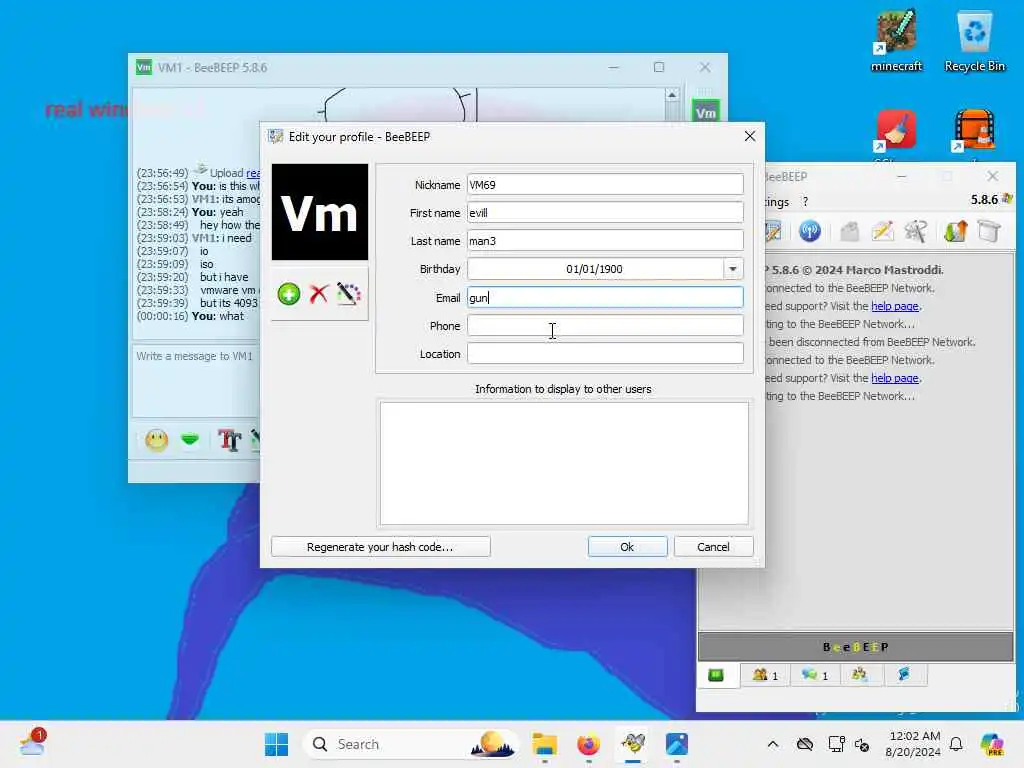The width and height of the screenshot is (1024, 768).
Task: Switch to the chats tab showing 1
Action: click(x=815, y=675)
